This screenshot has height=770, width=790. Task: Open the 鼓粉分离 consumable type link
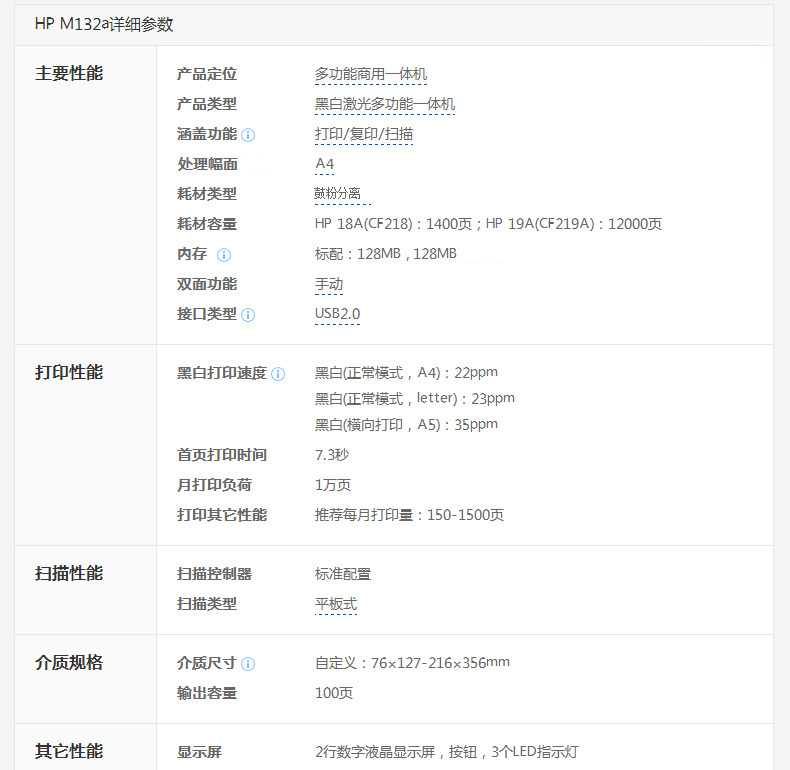coord(338,194)
